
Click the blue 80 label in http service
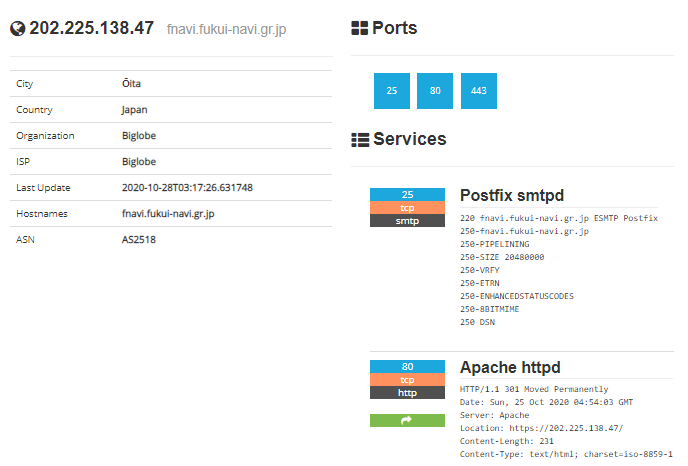click(407, 366)
